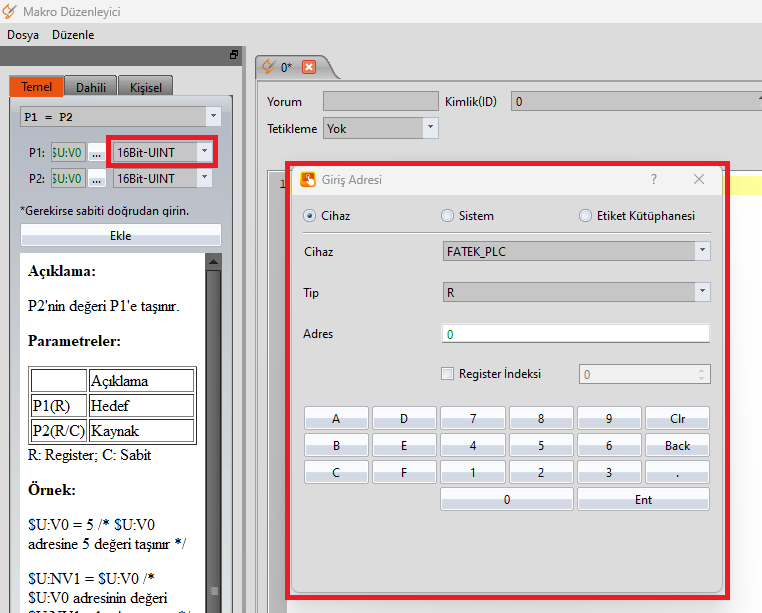Viewport: 762px width, 613px height.
Task: Close the 0* macro tab
Action: [308, 67]
